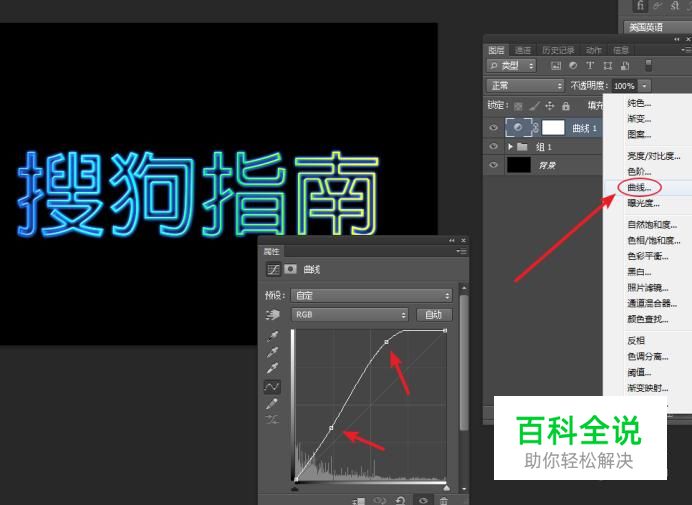Select the edit-points curve tool

point(272,387)
